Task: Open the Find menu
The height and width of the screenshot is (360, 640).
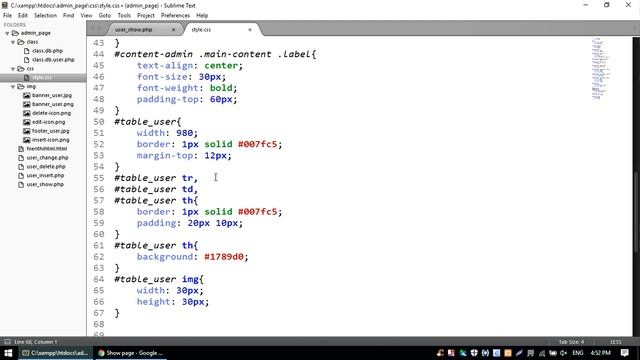Action: [69, 16]
